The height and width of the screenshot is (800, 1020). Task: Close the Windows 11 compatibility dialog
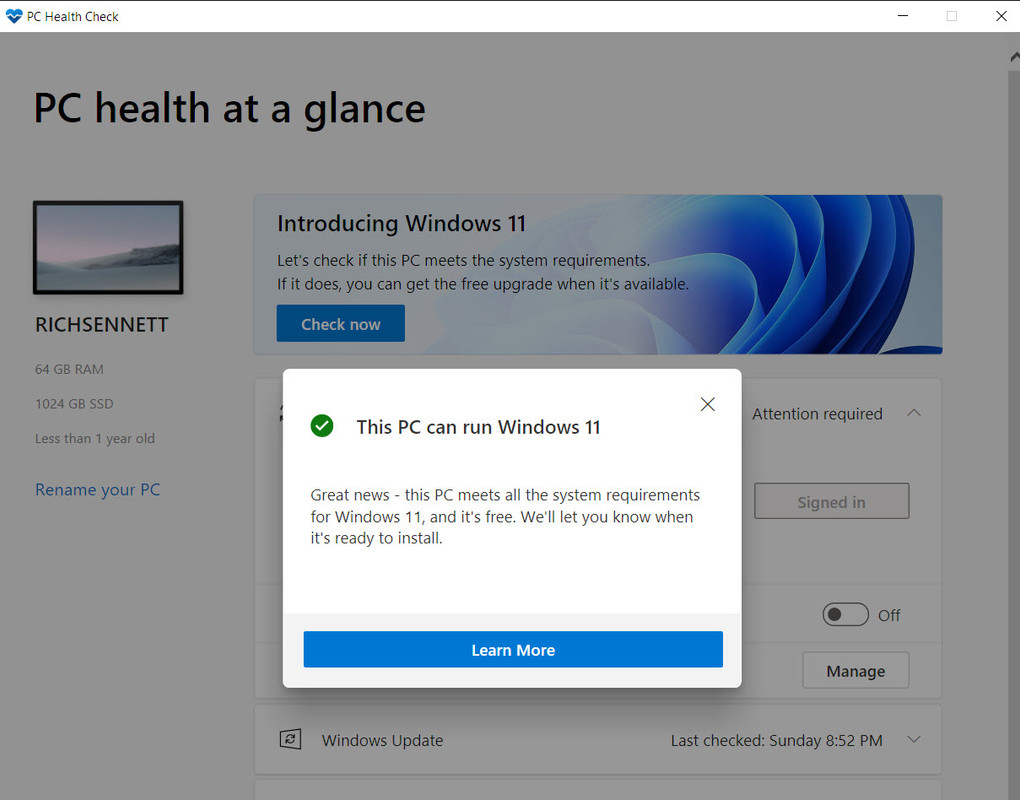pos(707,404)
